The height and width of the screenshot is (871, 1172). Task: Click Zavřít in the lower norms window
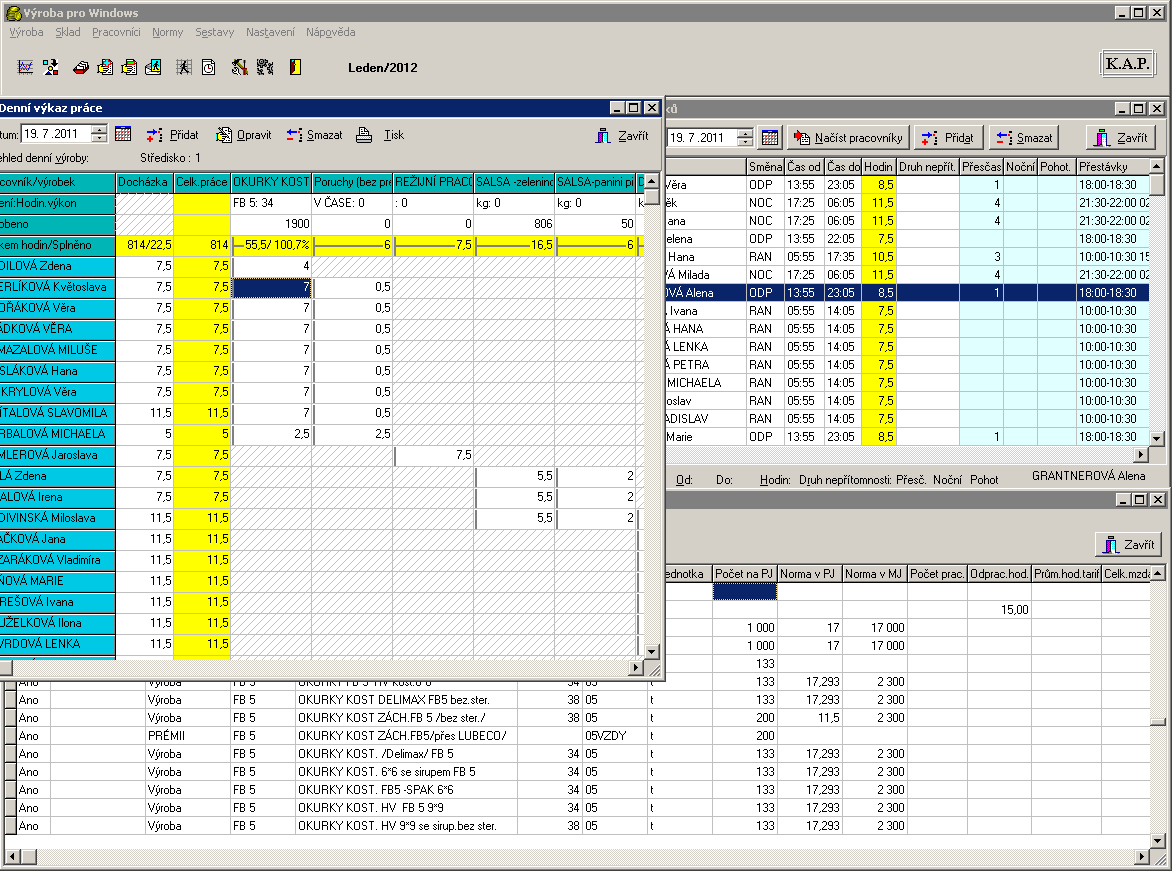(1129, 544)
